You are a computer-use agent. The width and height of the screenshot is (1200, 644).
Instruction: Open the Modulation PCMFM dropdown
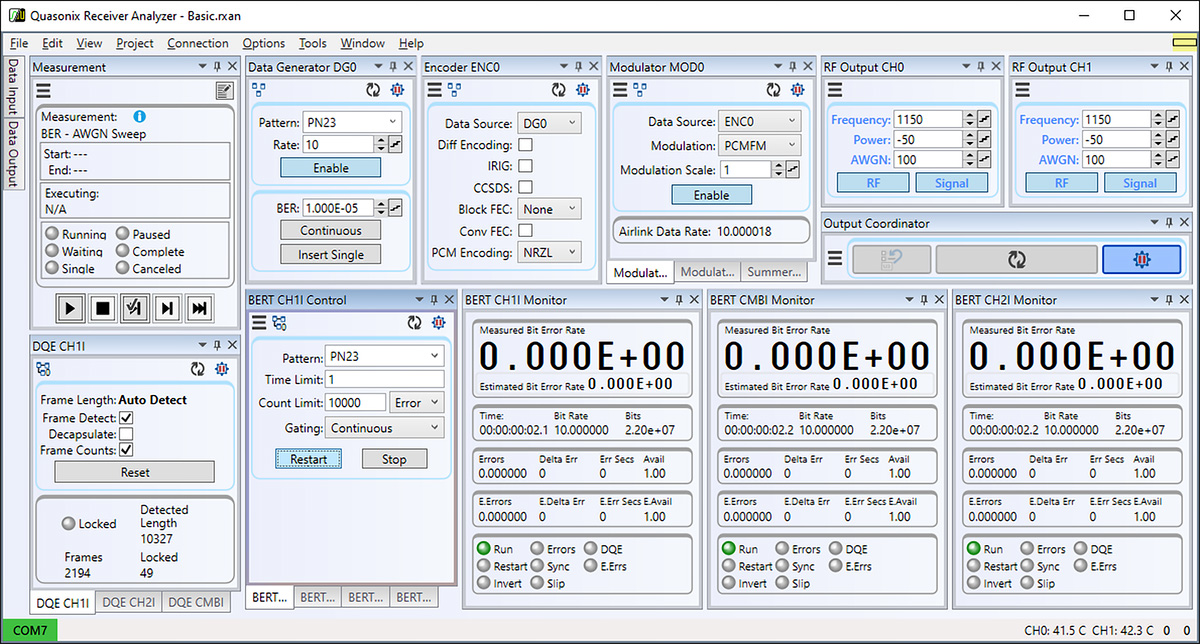pyautogui.click(x=759, y=145)
